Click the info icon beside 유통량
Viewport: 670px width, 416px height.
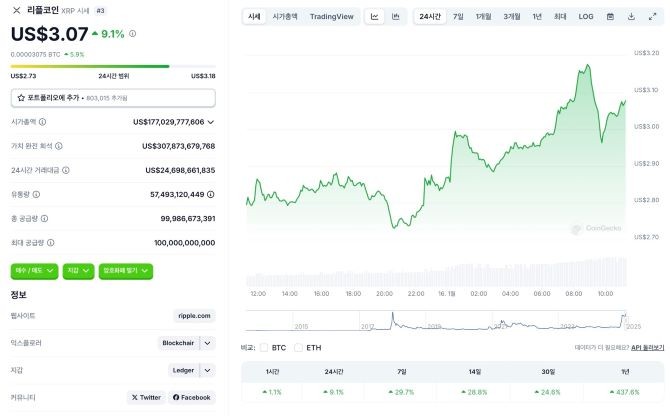coord(36,194)
